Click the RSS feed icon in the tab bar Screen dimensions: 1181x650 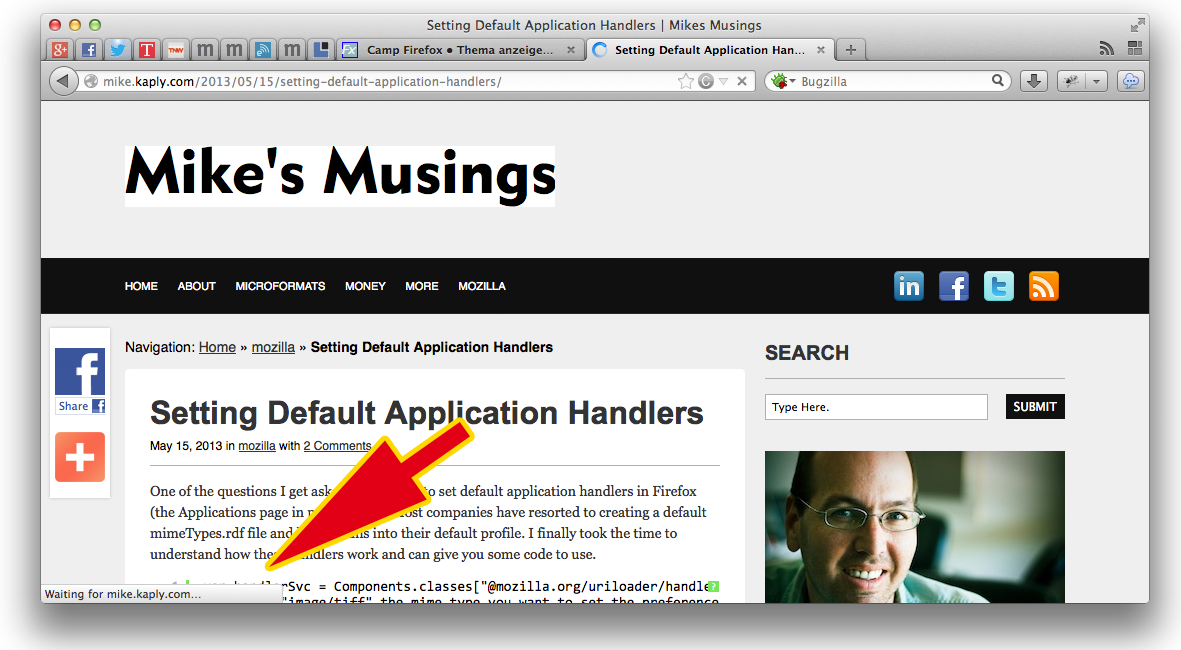coord(1106,49)
